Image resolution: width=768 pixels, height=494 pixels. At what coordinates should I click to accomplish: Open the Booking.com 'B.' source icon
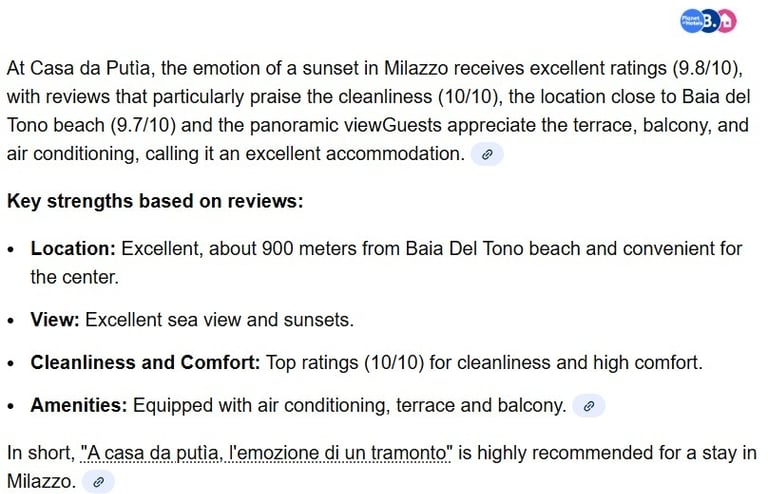pos(709,22)
